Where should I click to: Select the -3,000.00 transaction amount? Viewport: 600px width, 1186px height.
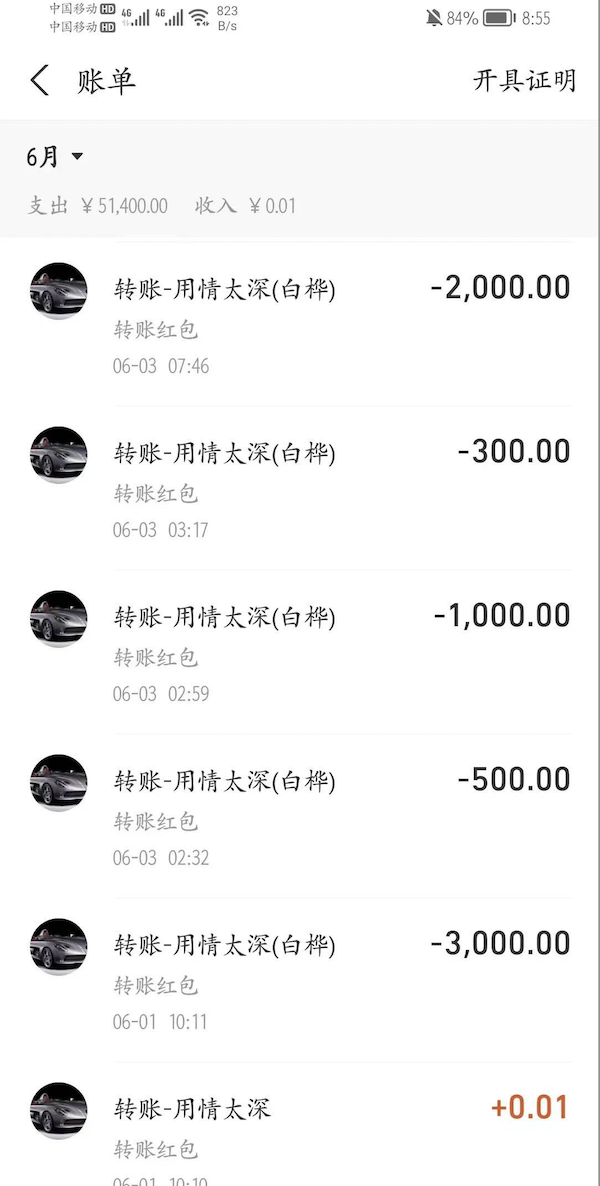501,944
